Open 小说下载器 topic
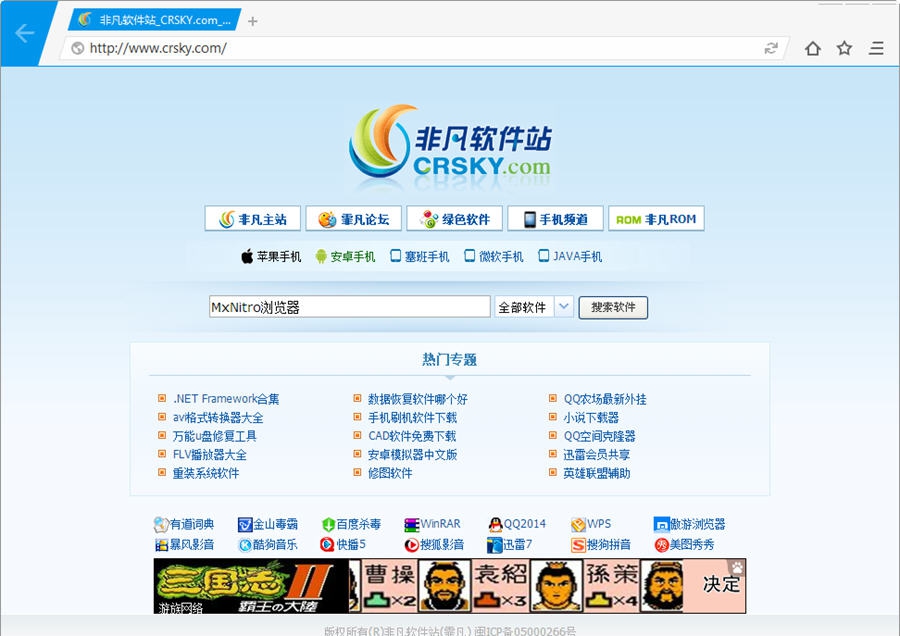This screenshot has width=900, height=636. [x=591, y=417]
